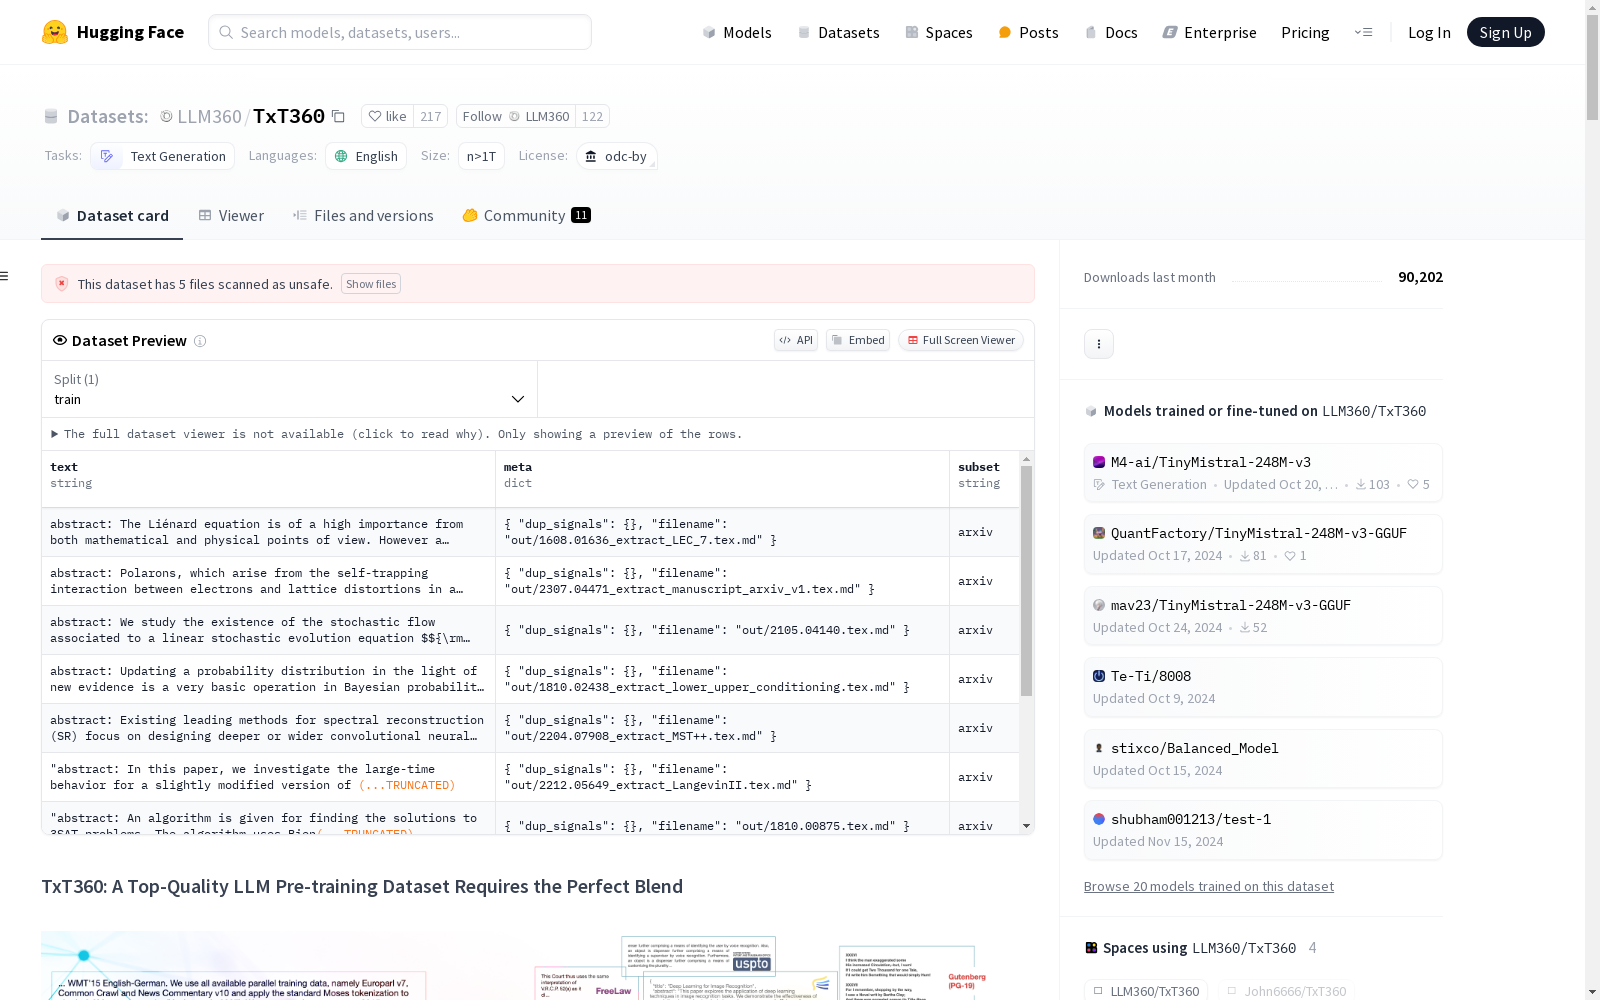
Task: Select the English language tag
Action: coord(366,156)
